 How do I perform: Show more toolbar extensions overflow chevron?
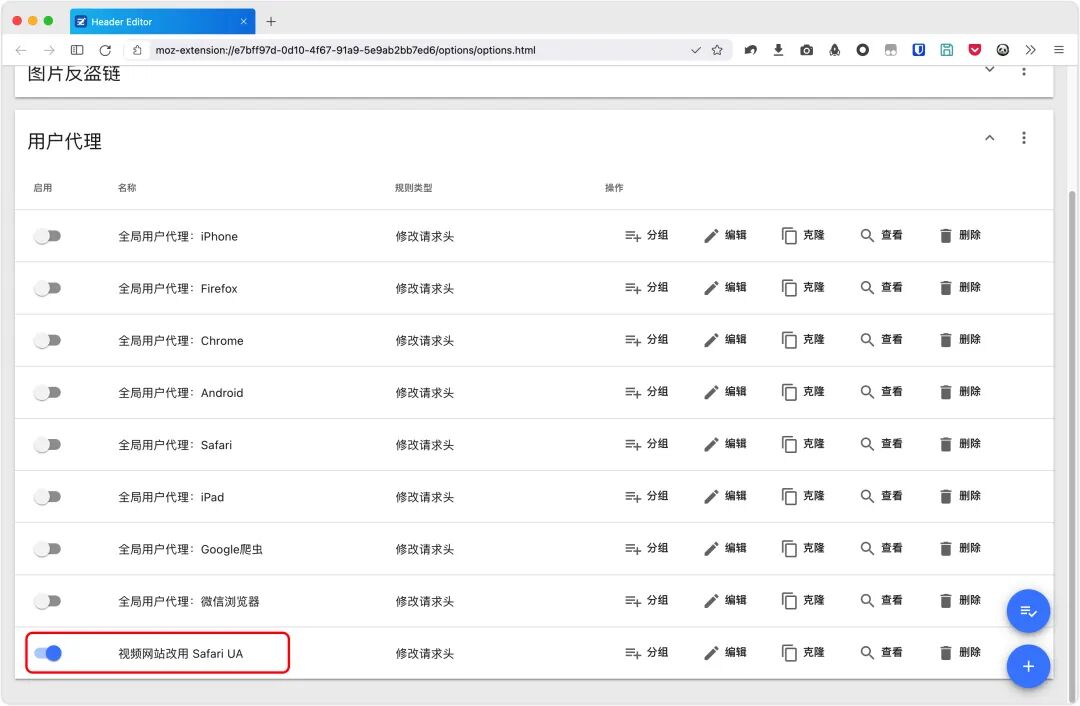(1030, 50)
